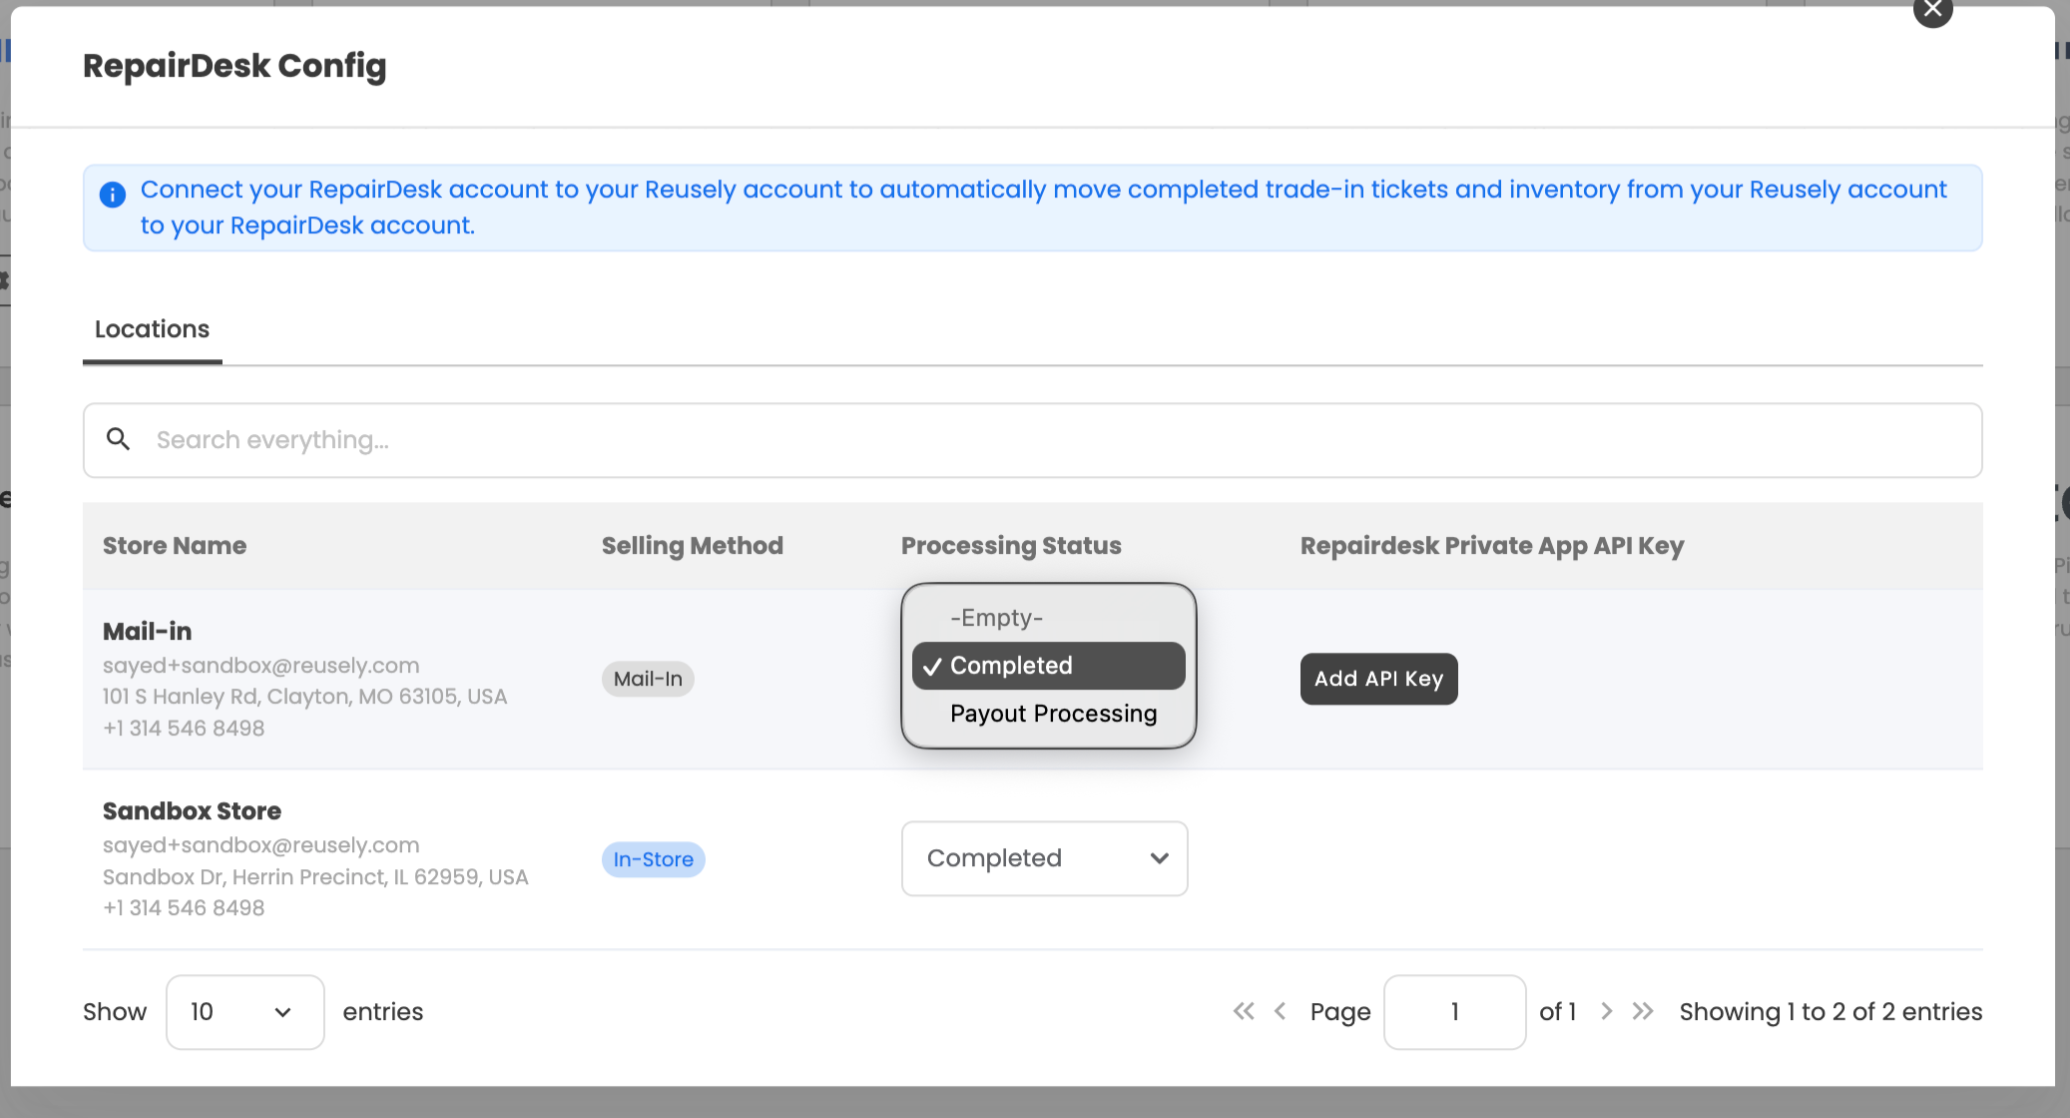Click the Mail-in store email address
The image size is (2070, 1118).
coord(261,665)
